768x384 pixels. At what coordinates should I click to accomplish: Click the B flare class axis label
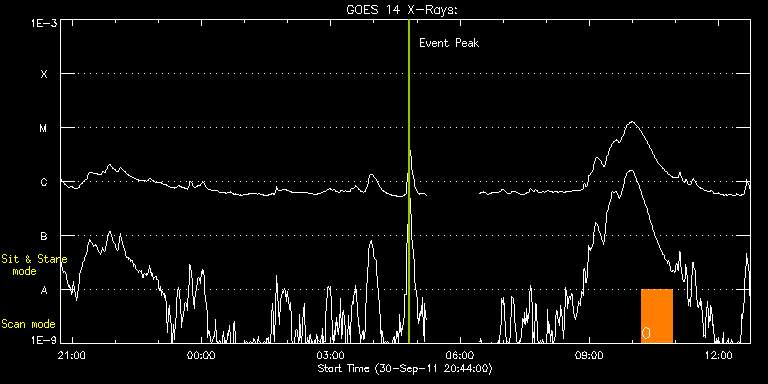[44, 237]
